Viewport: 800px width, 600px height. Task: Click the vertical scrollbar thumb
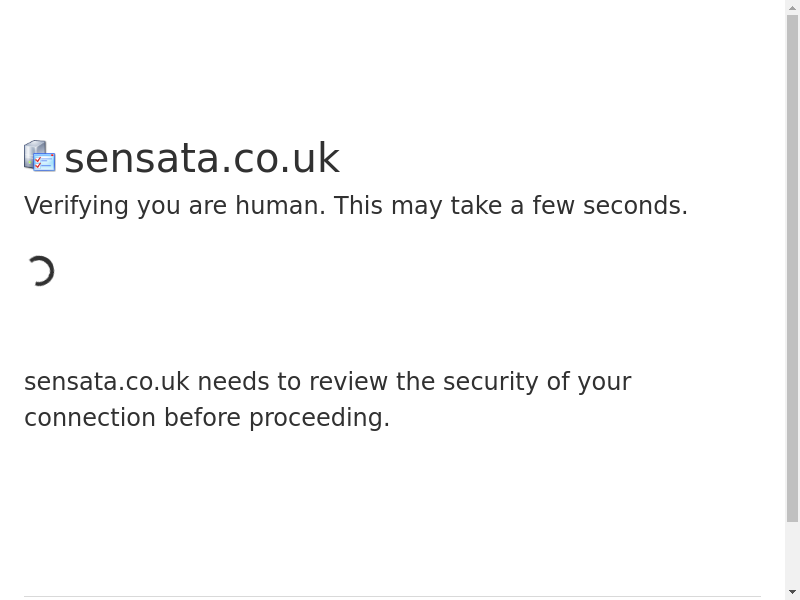[x=792, y=268]
